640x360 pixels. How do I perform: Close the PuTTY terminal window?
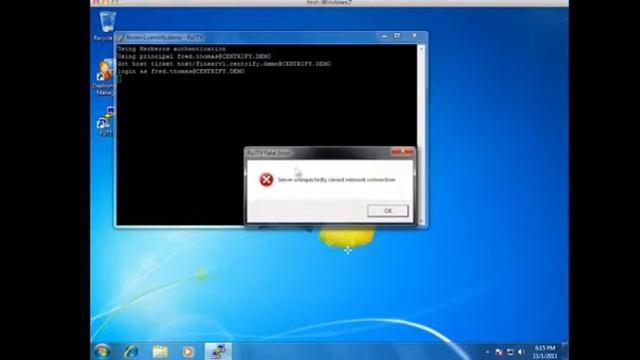click(x=414, y=36)
